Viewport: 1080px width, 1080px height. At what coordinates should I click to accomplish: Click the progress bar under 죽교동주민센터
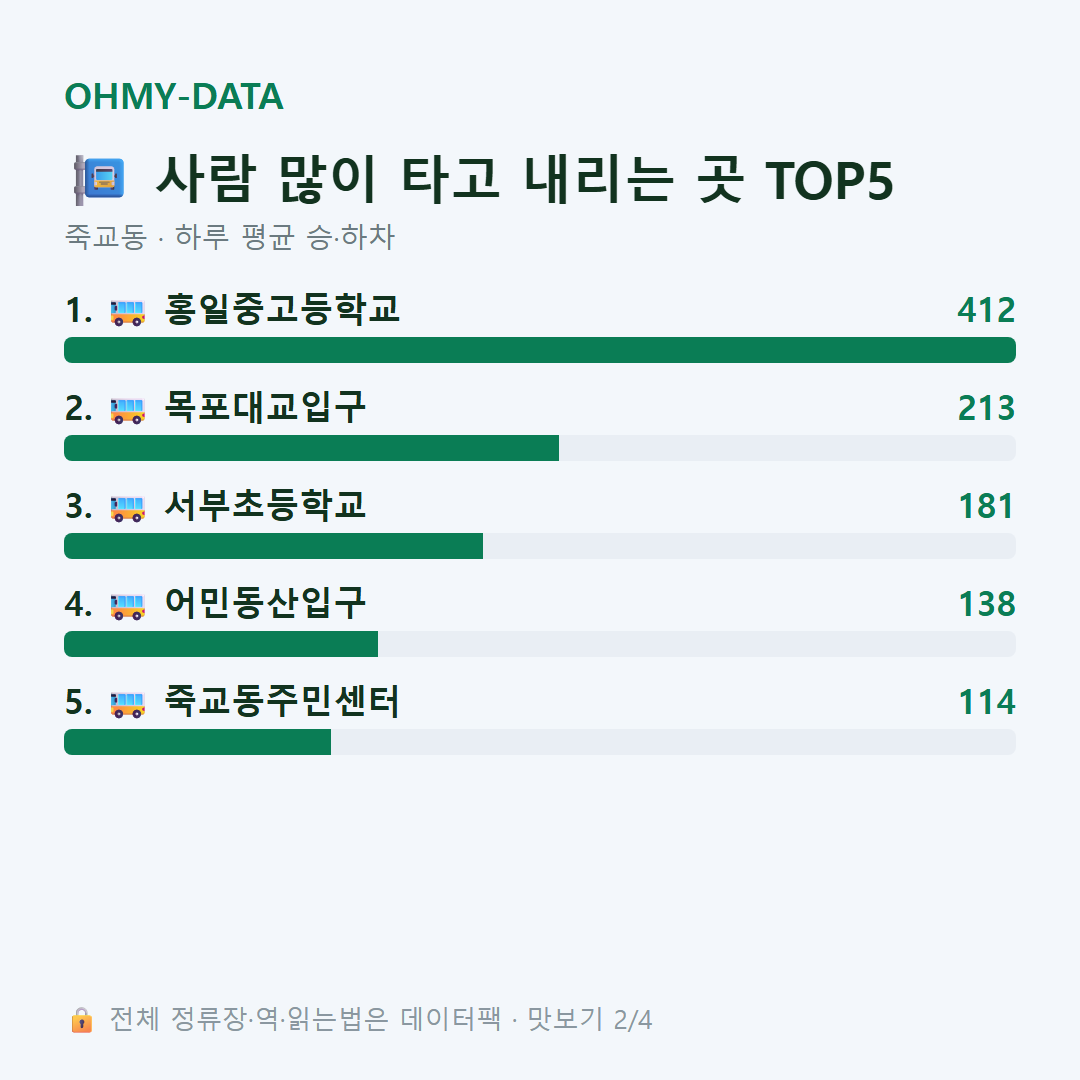(x=540, y=742)
